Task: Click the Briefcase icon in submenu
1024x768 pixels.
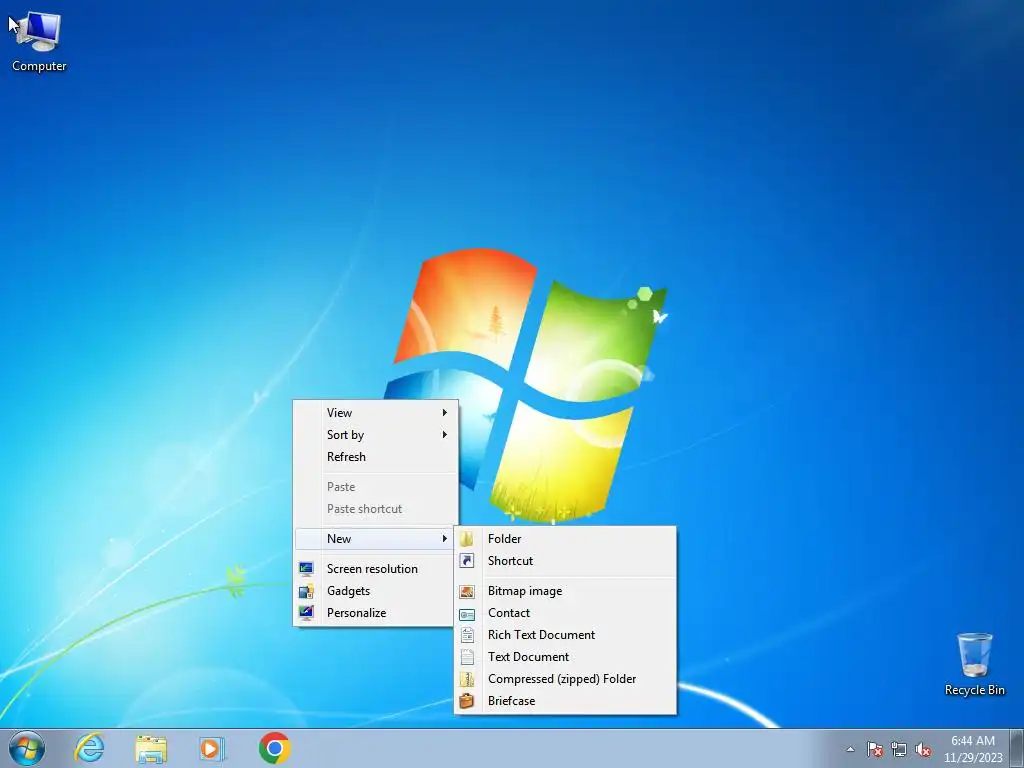Action: (x=467, y=701)
